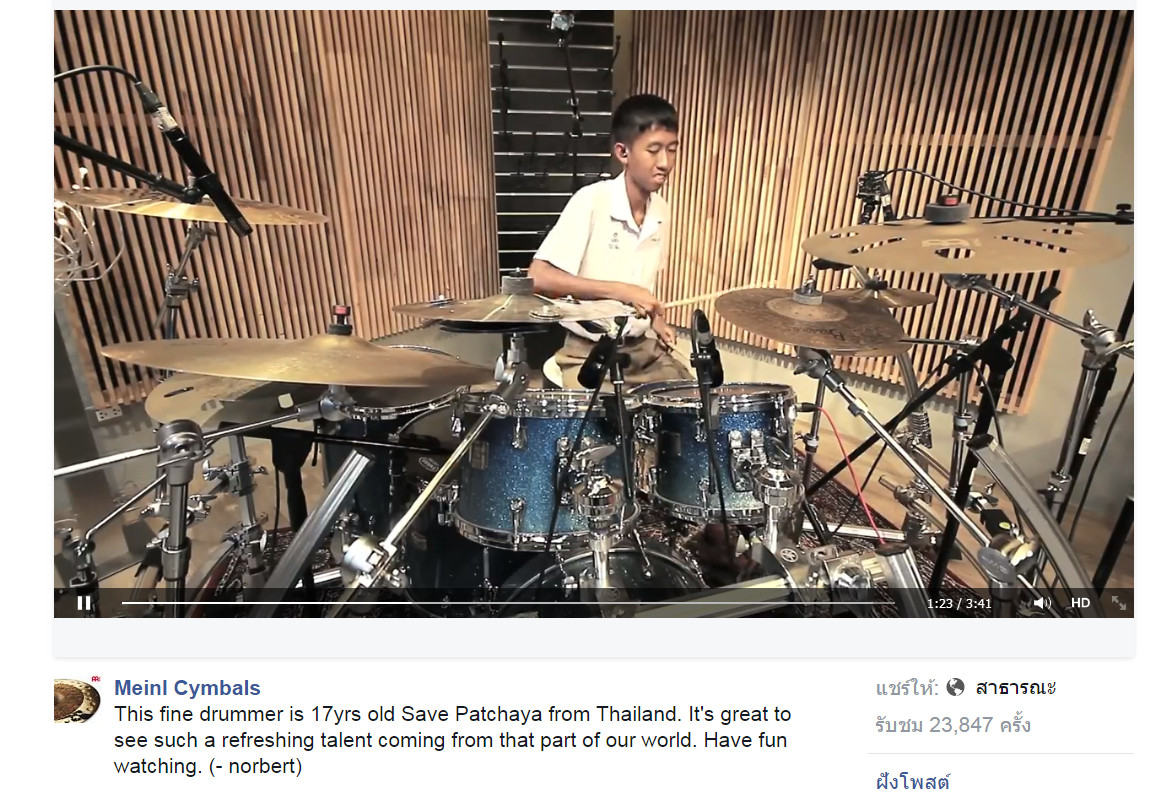Seek to the start of the progress bar
1156x792 pixels.
124,602
